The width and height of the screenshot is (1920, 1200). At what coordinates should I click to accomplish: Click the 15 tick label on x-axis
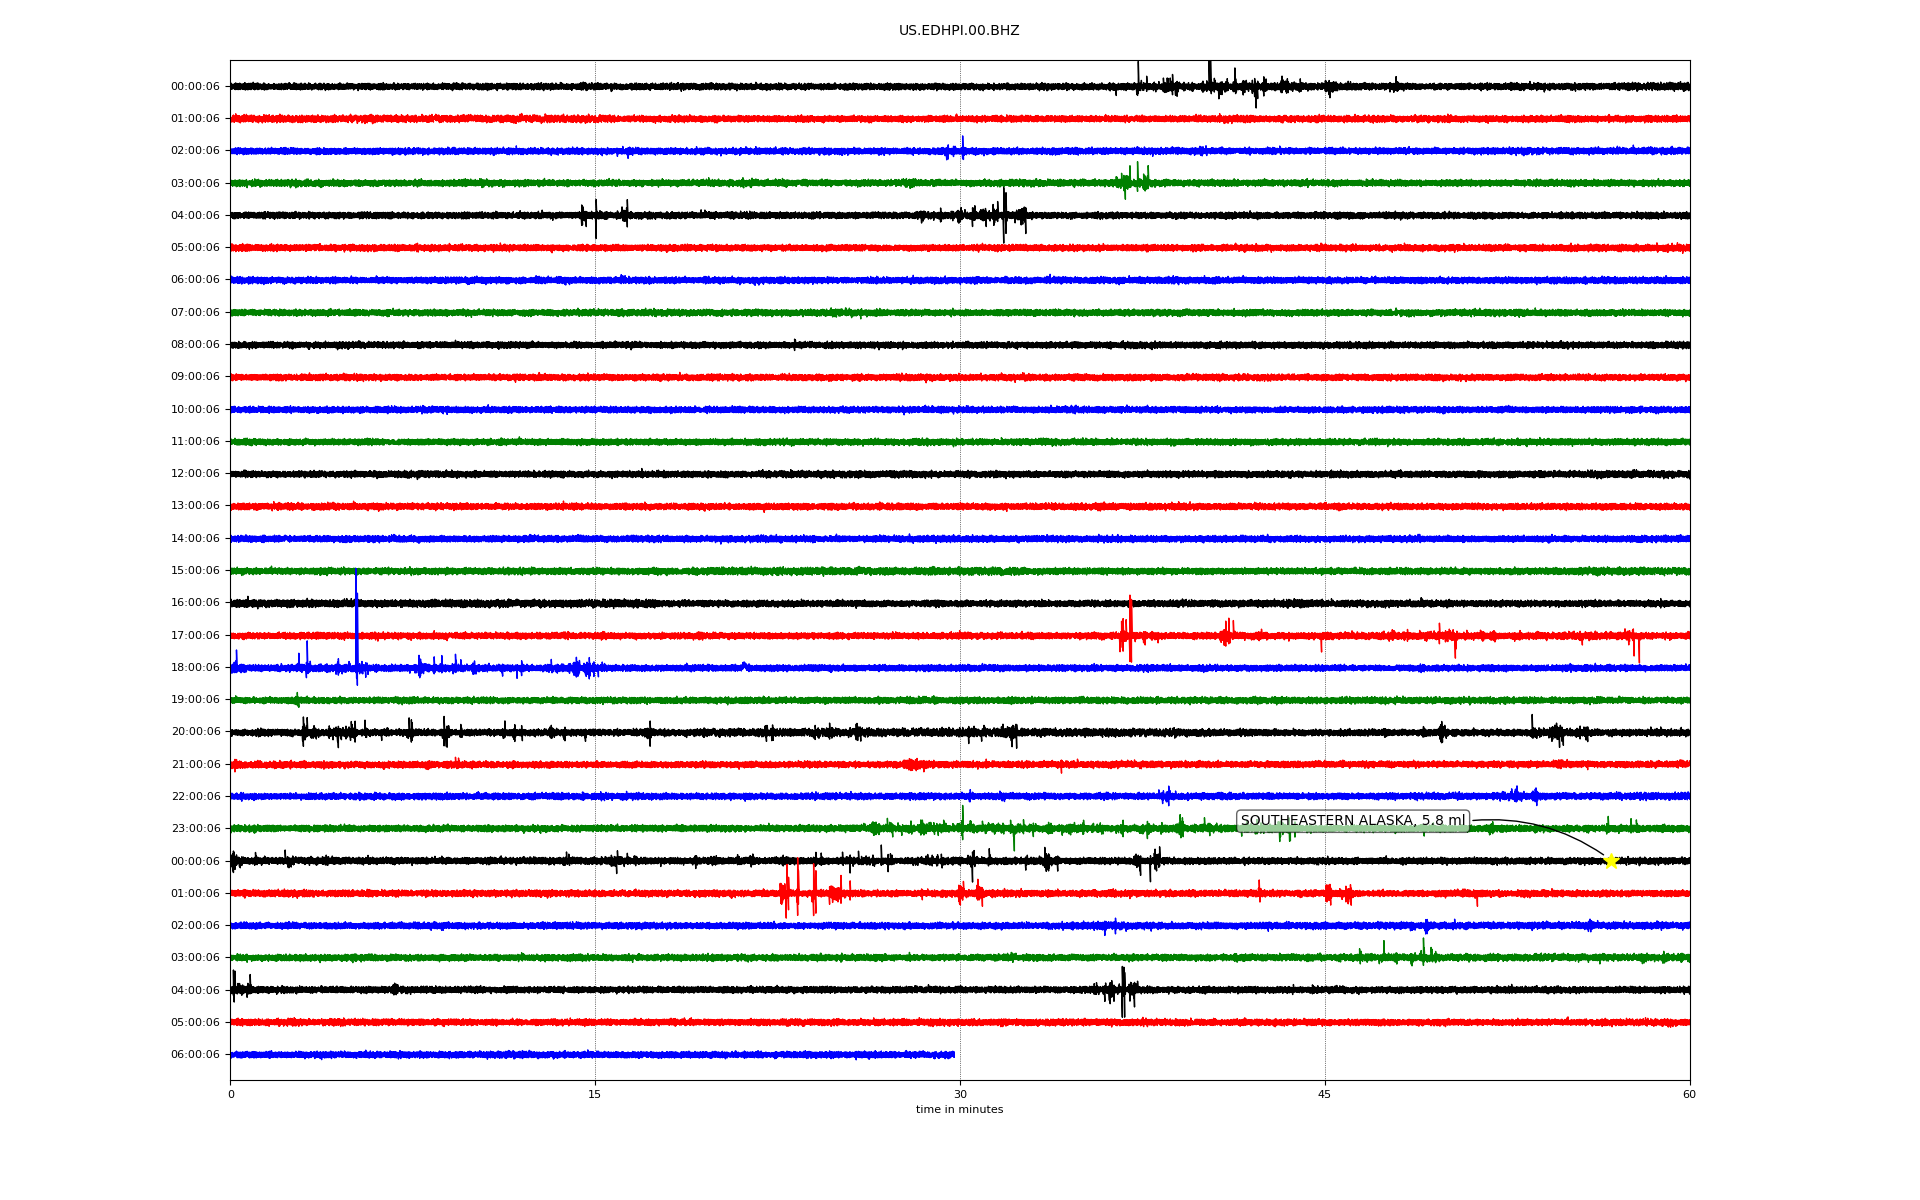[x=595, y=1095]
